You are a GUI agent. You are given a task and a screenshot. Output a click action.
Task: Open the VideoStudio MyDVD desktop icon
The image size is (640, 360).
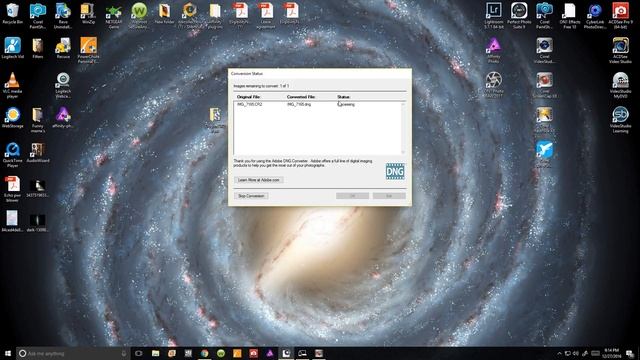(620, 85)
